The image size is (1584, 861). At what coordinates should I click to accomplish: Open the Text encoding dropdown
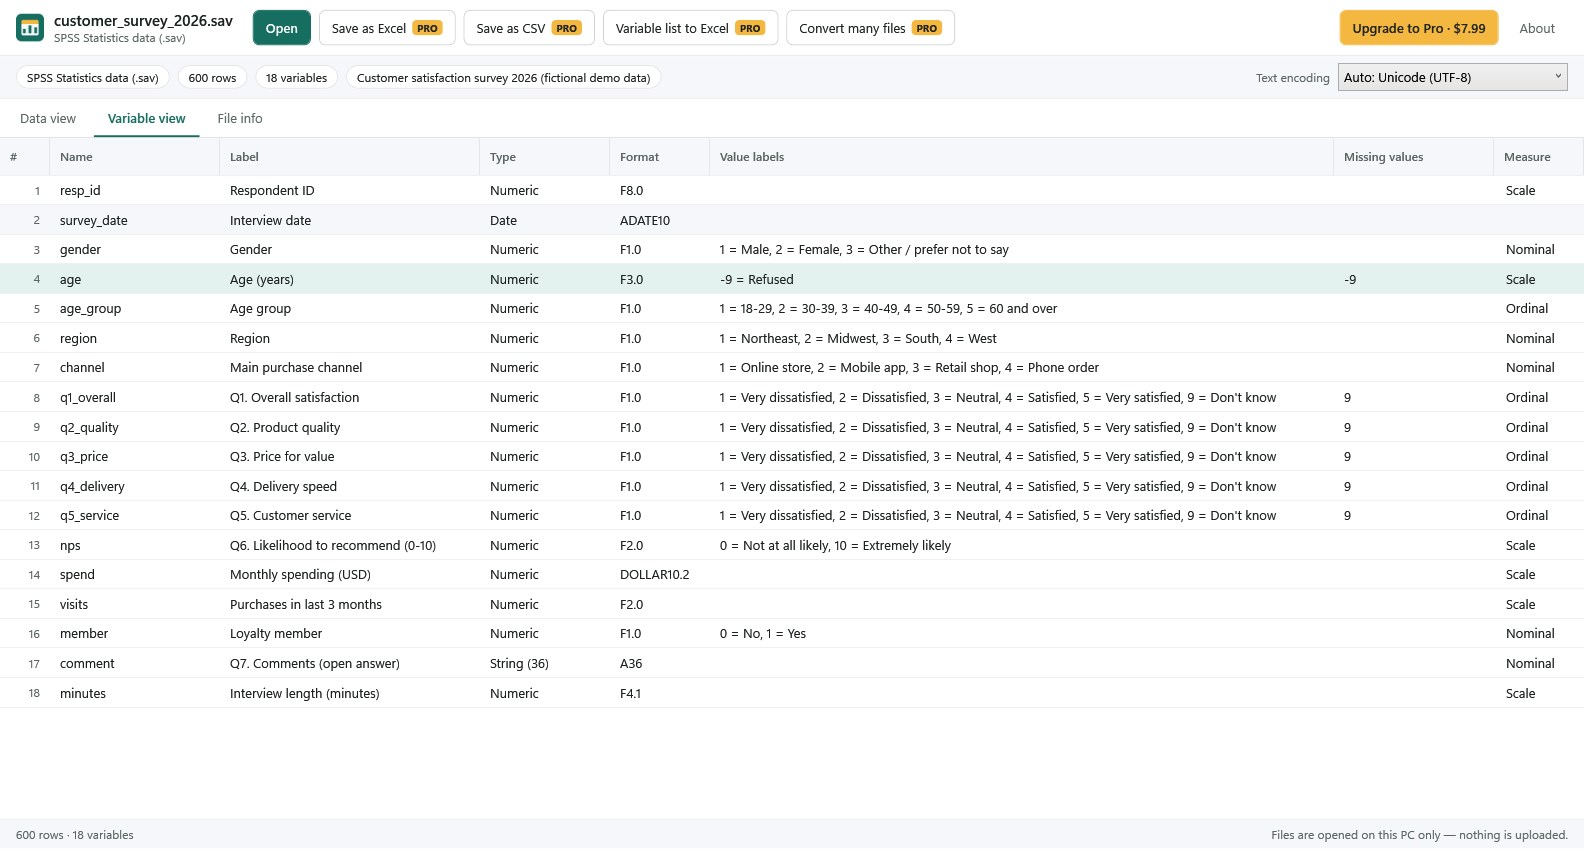click(x=1452, y=77)
